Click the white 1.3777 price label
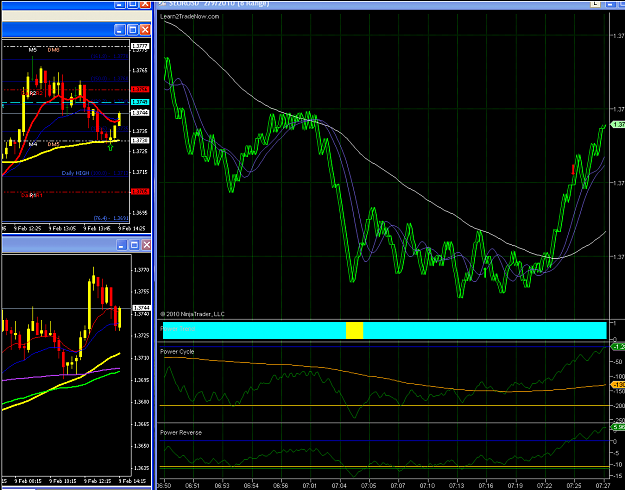 point(140,46)
